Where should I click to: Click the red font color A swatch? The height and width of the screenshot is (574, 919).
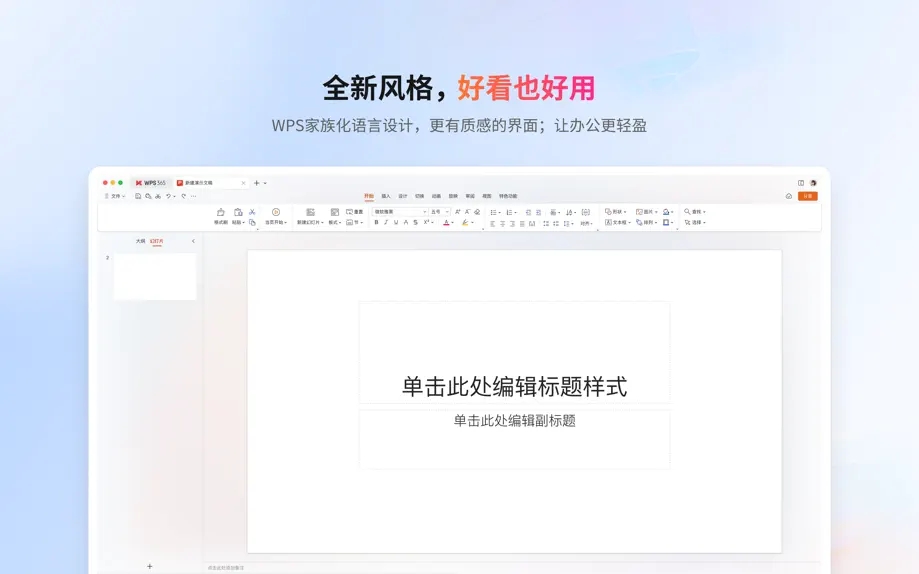click(x=446, y=223)
